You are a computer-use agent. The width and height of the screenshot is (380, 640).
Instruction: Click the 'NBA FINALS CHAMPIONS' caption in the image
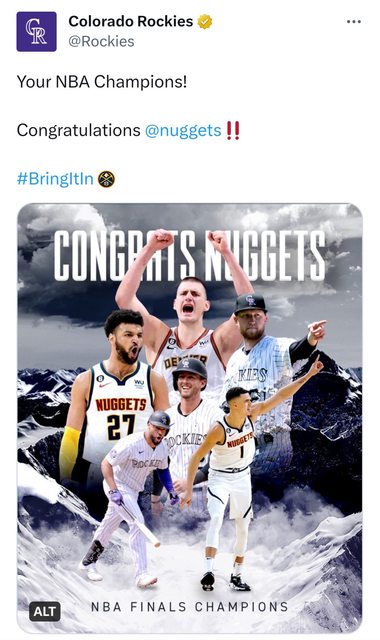click(x=190, y=607)
